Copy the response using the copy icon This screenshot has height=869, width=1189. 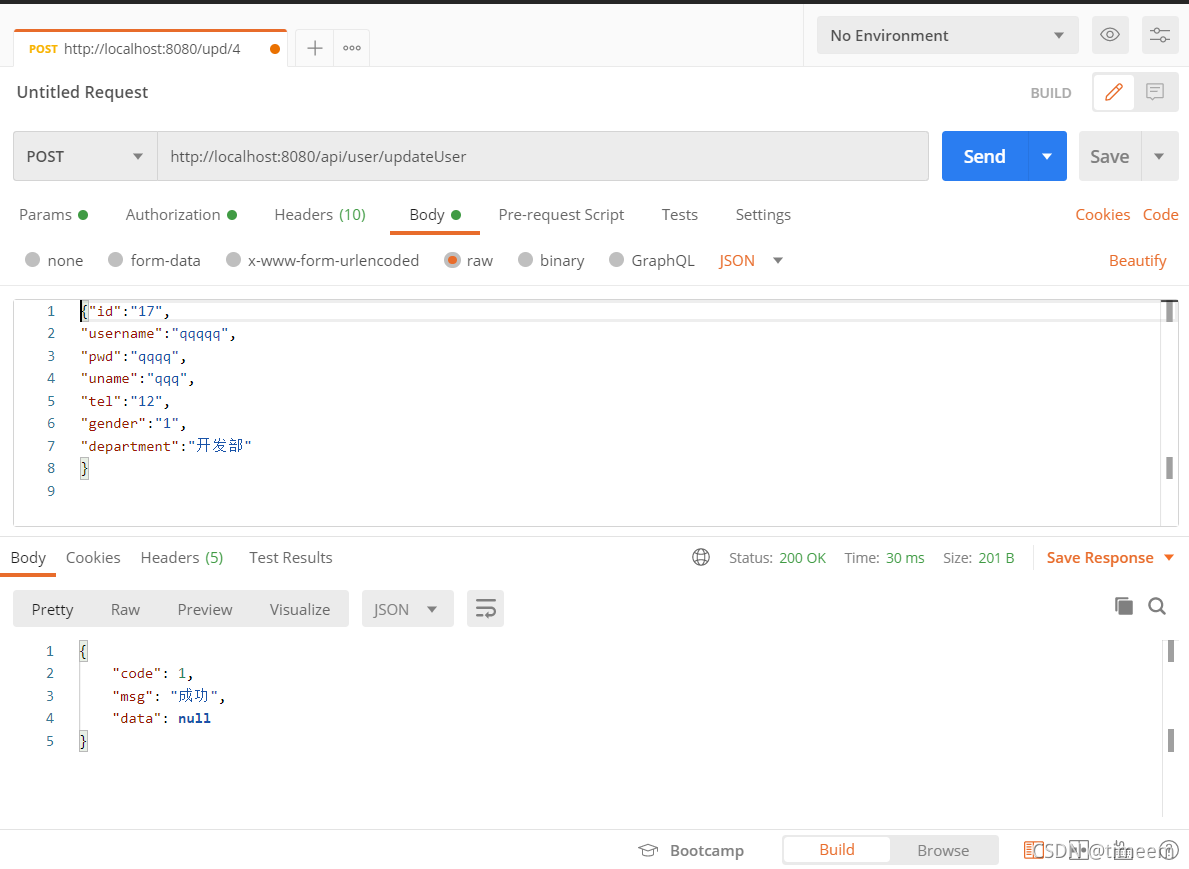tap(1123, 606)
